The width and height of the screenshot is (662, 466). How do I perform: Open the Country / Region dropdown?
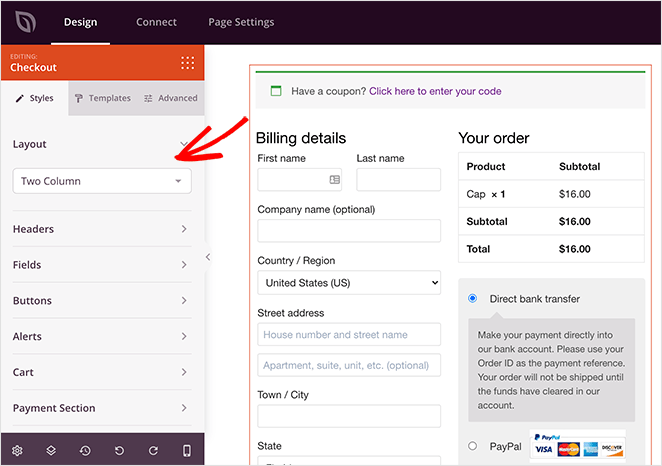tap(349, 283)
